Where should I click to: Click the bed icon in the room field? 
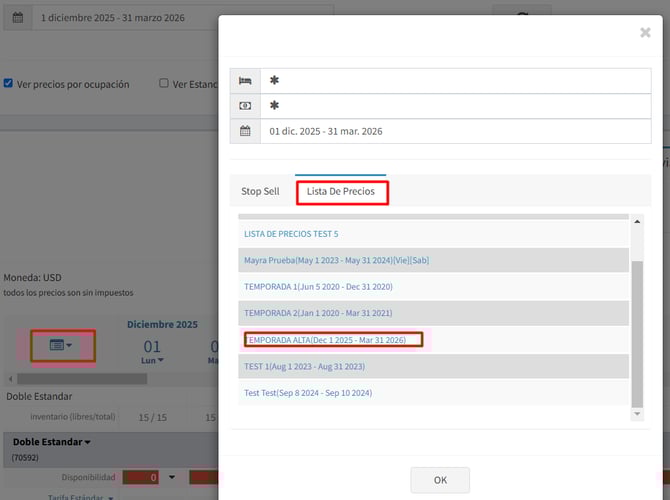[245, 80]
